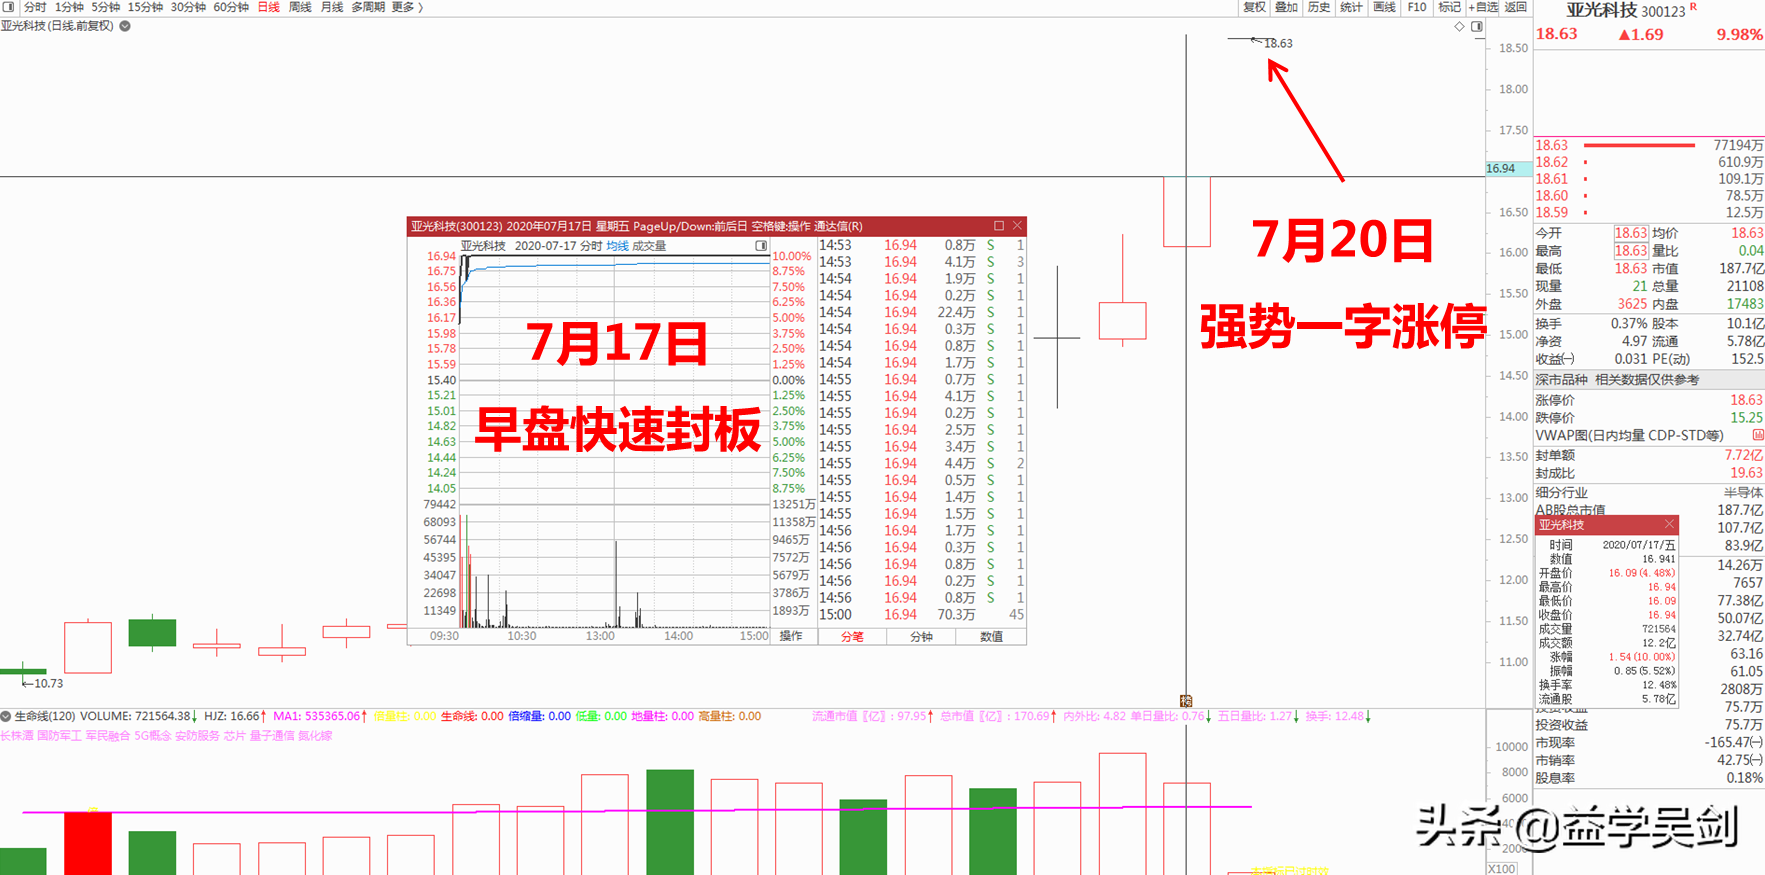This screenshot has width=1765, height=875.
Task: Click the 返回 back button
Action: click(x=1516, y=7)
